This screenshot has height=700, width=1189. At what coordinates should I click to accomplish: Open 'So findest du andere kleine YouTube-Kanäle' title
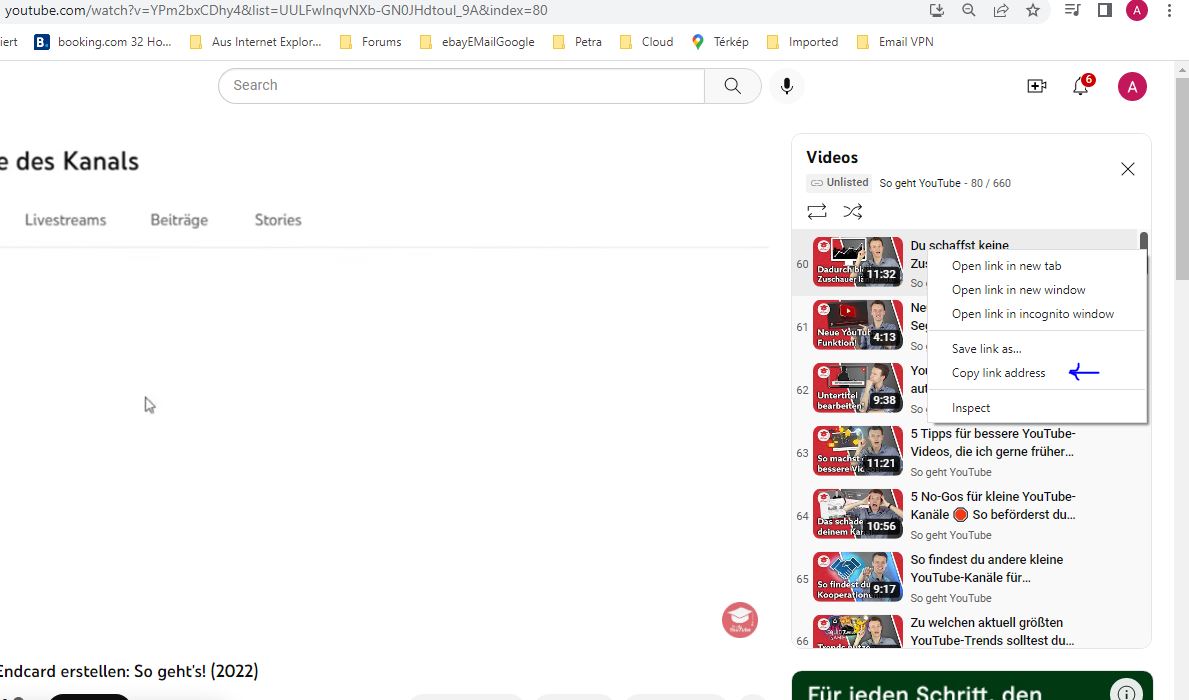(987, 569)
